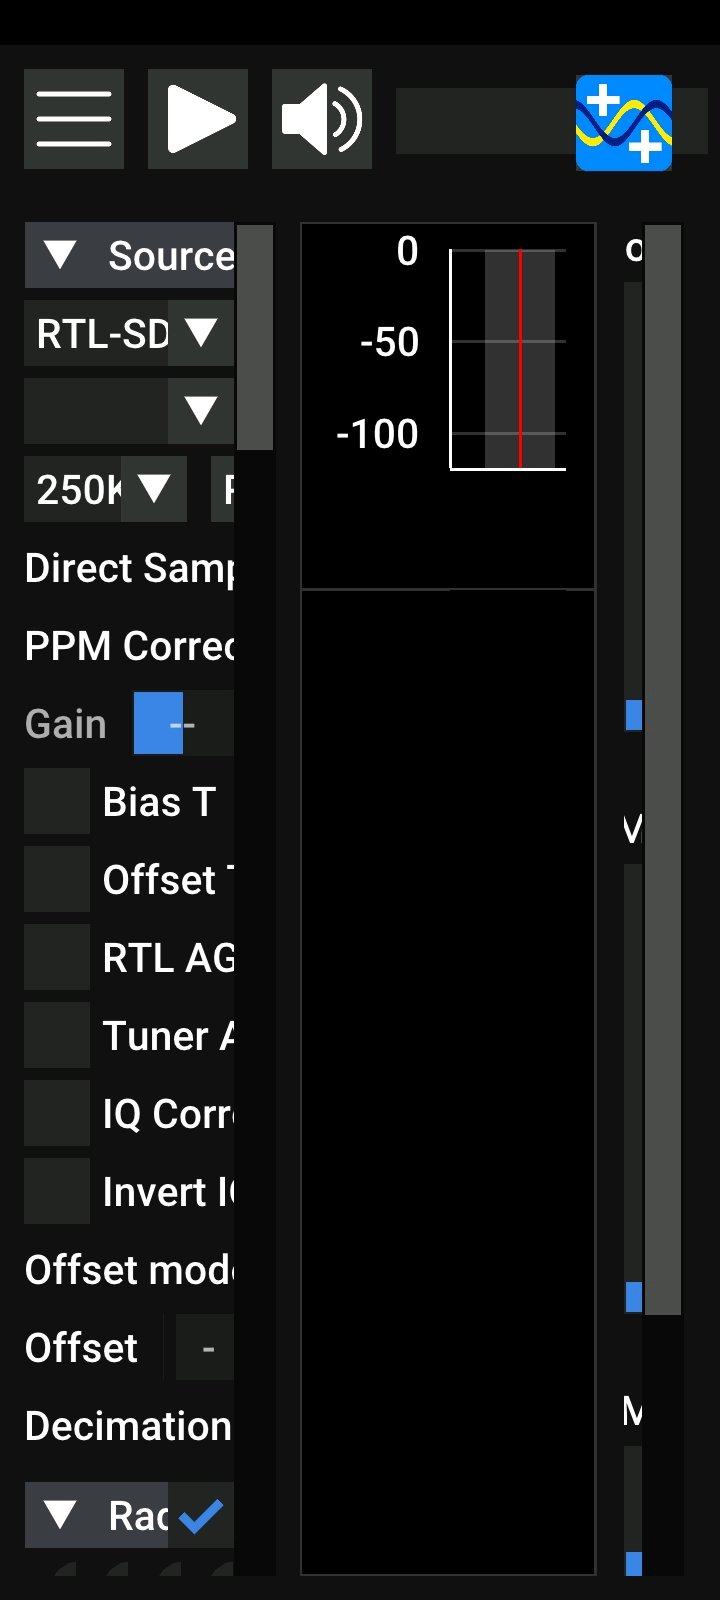
Task: Enable the Offset Tuning checkbox
Action: click(x=57, y=879)
